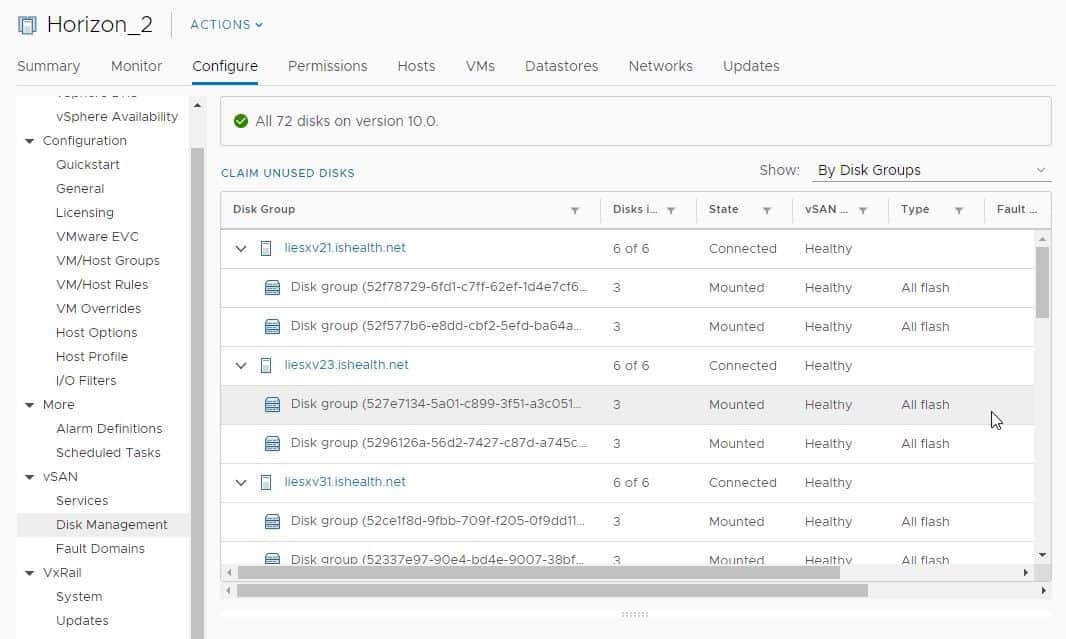Switch to the Datastores tab
The height and width of the screenshot is (639, 1066).
coord(561,66)
